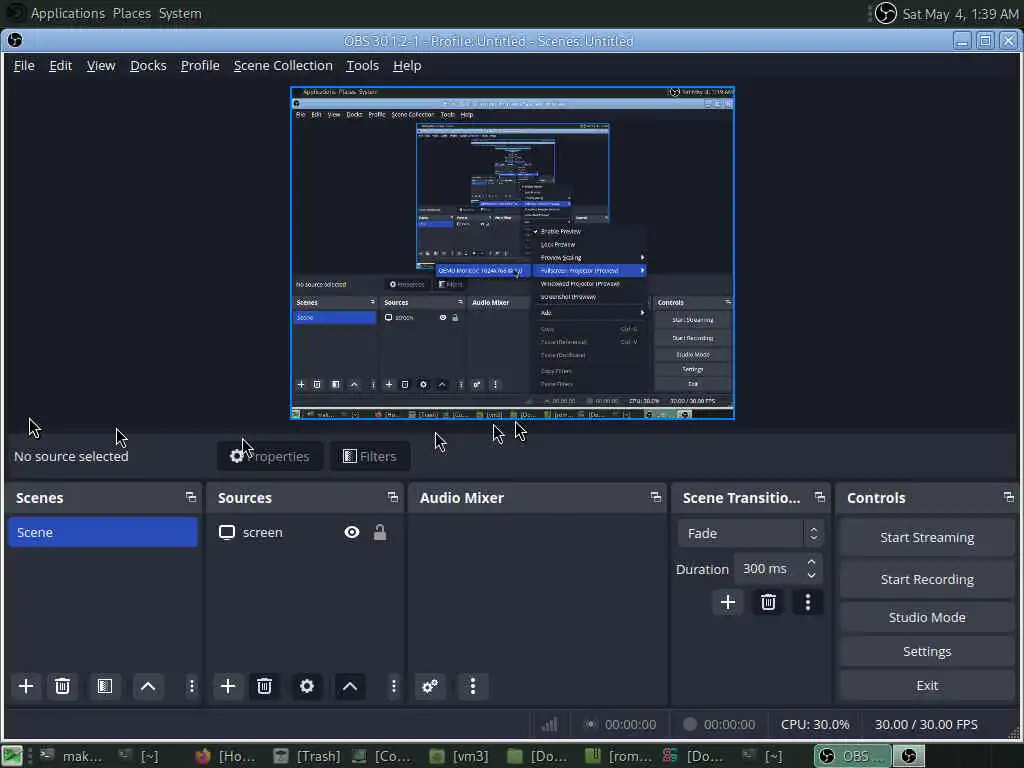Viewport: 1024px width, 768px height.
Task: Open scene filters icon in Scenes dock
Action: pos(104,686)
